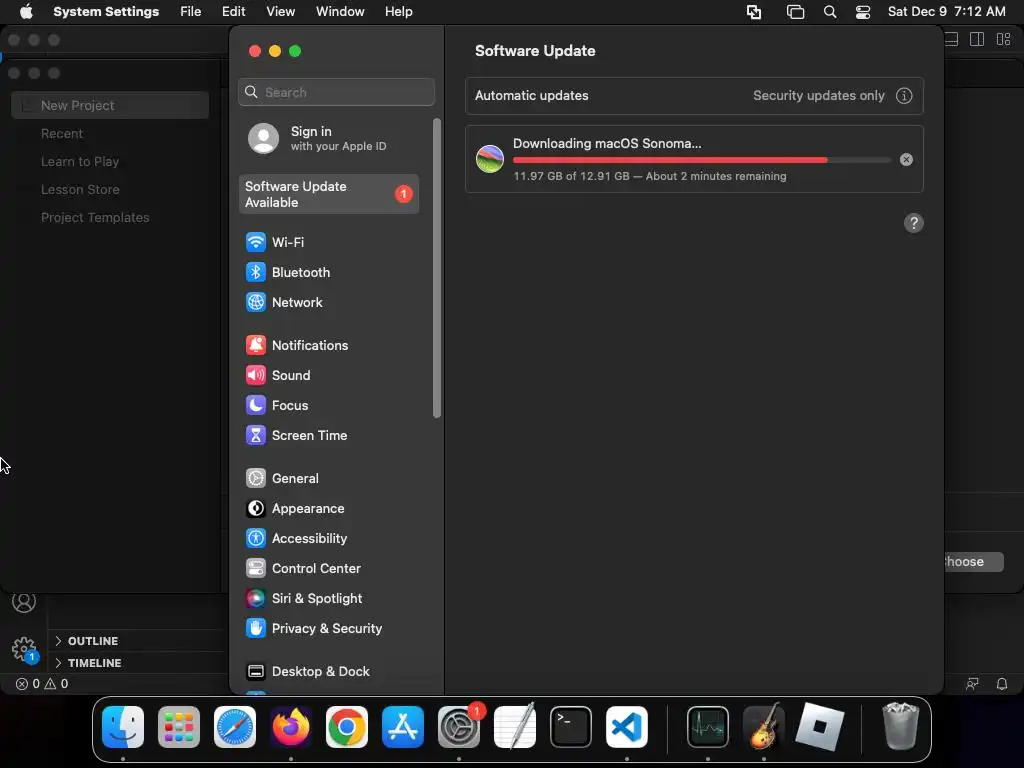The image size is (1024, 768).
Task: Click the VS Code feedback status icon
Action: click(972, 684)
